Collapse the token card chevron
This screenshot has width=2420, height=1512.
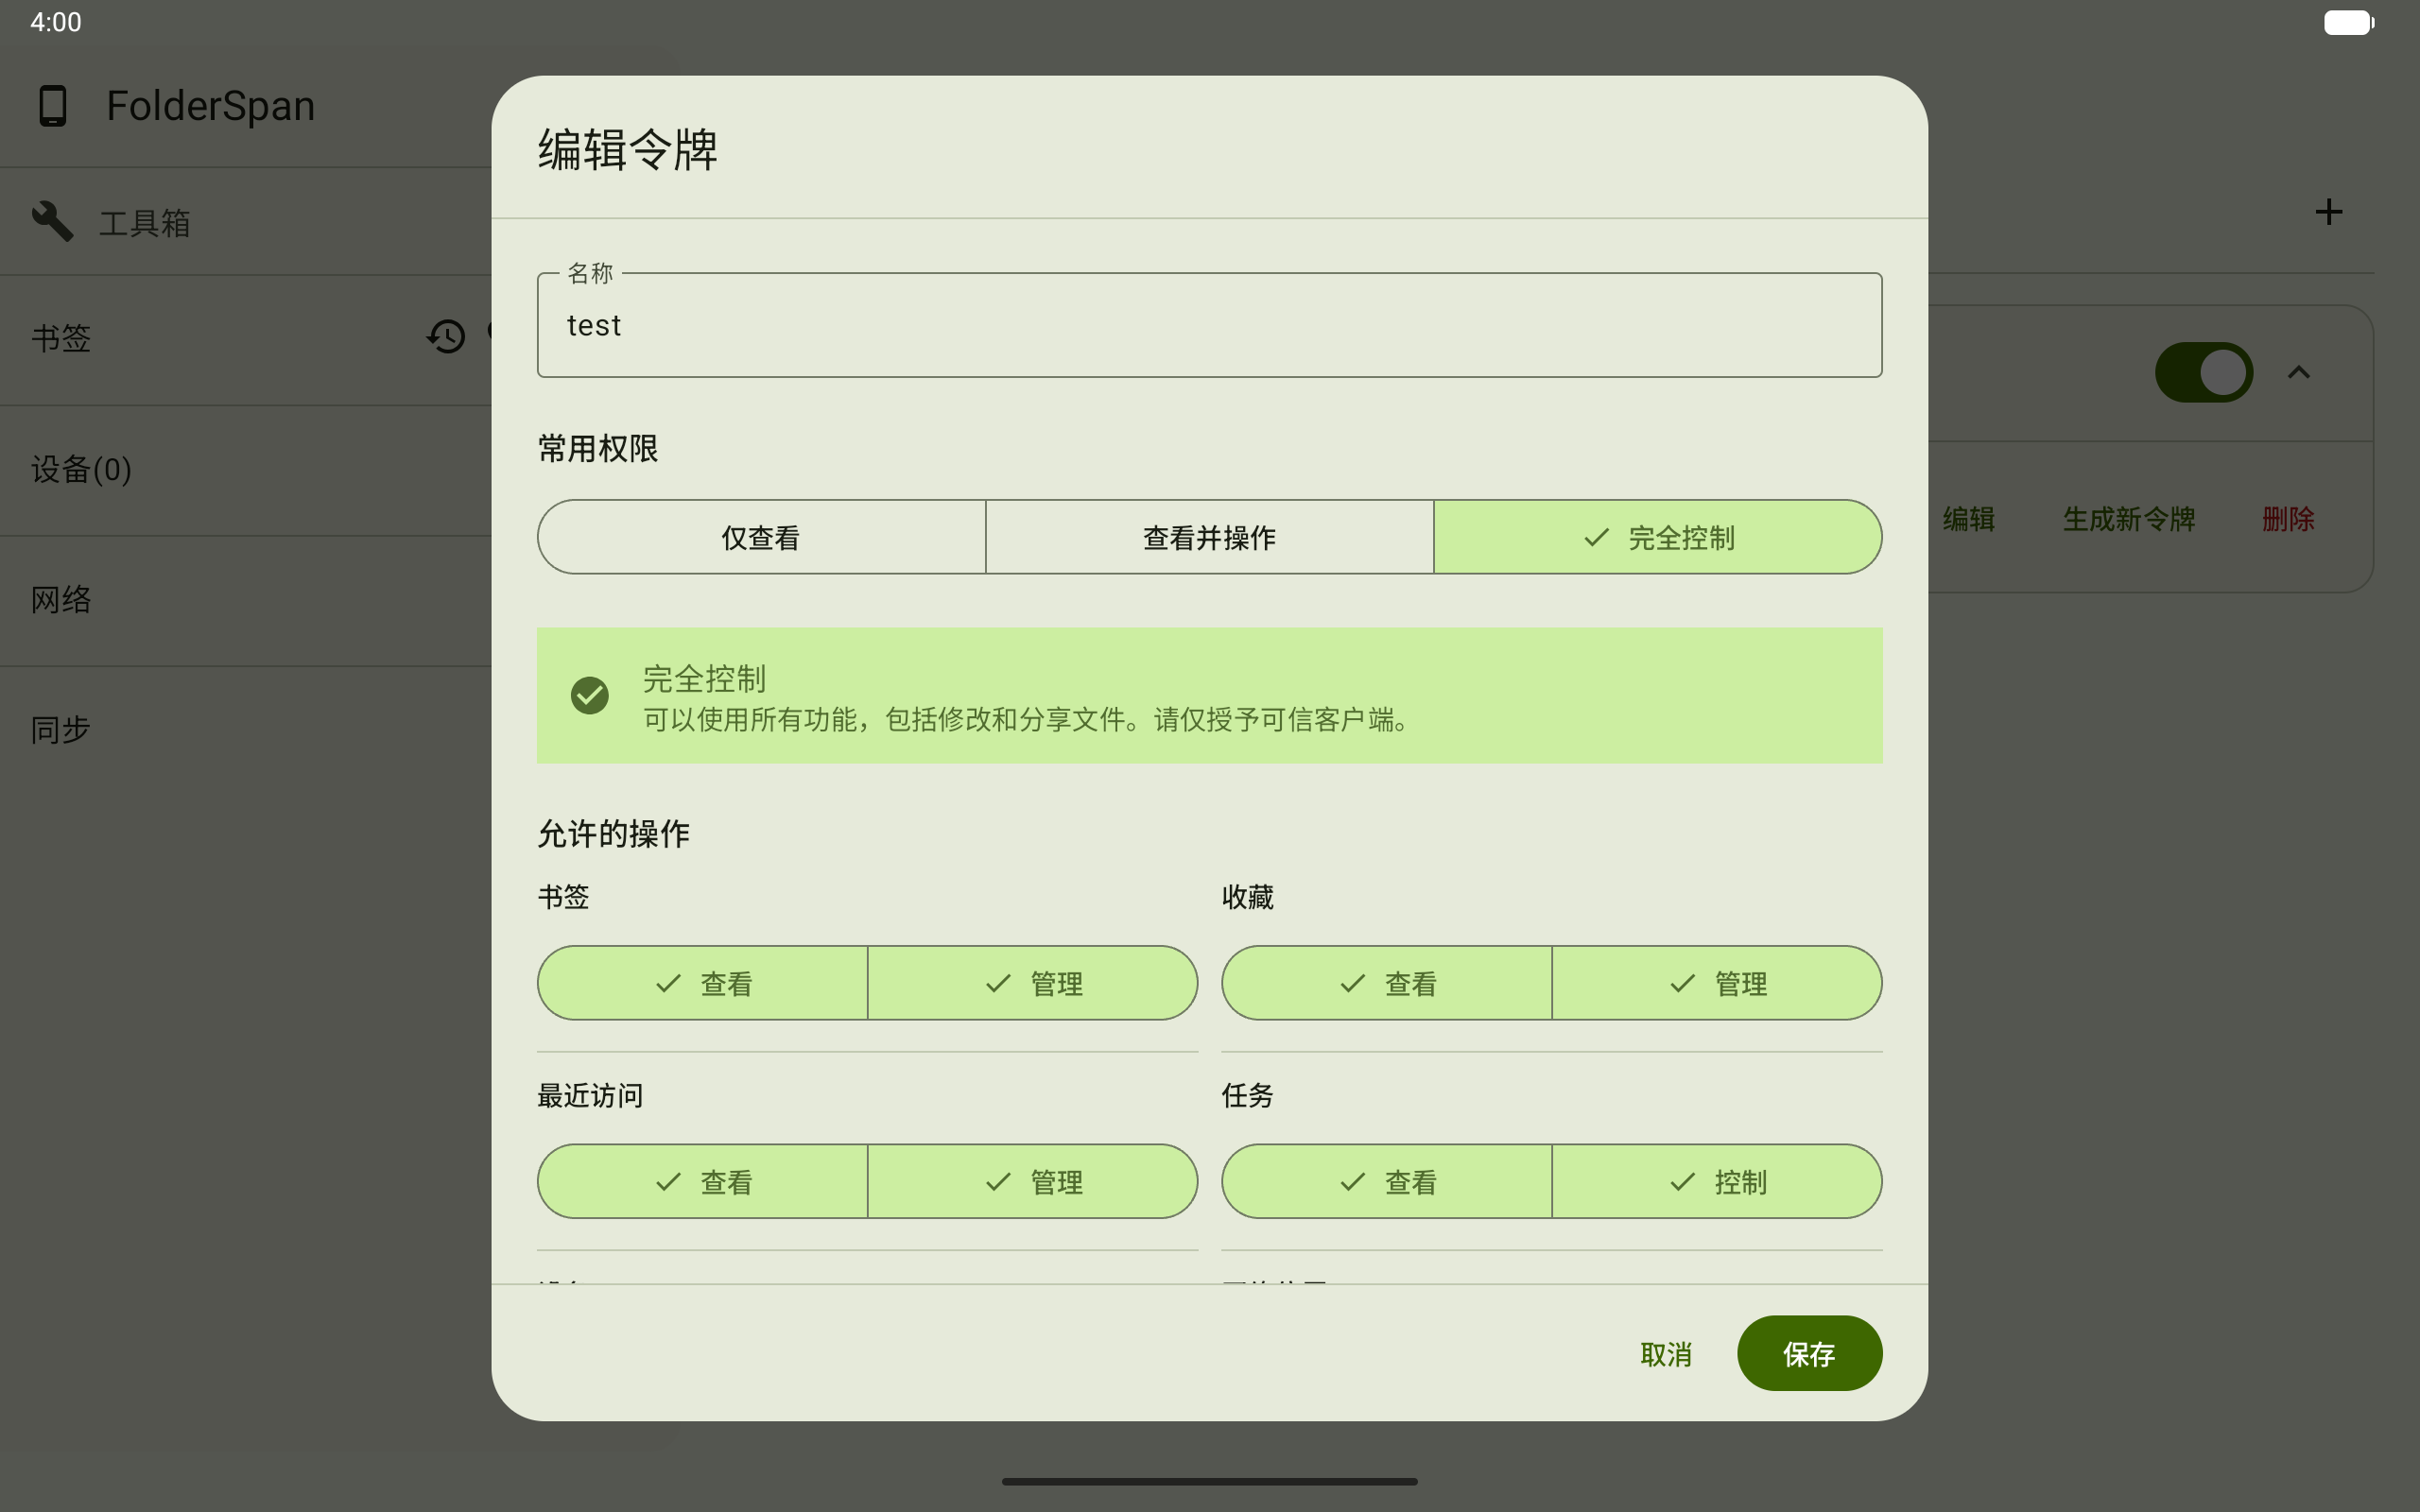pyautogui.click(x=2298, y=373)
